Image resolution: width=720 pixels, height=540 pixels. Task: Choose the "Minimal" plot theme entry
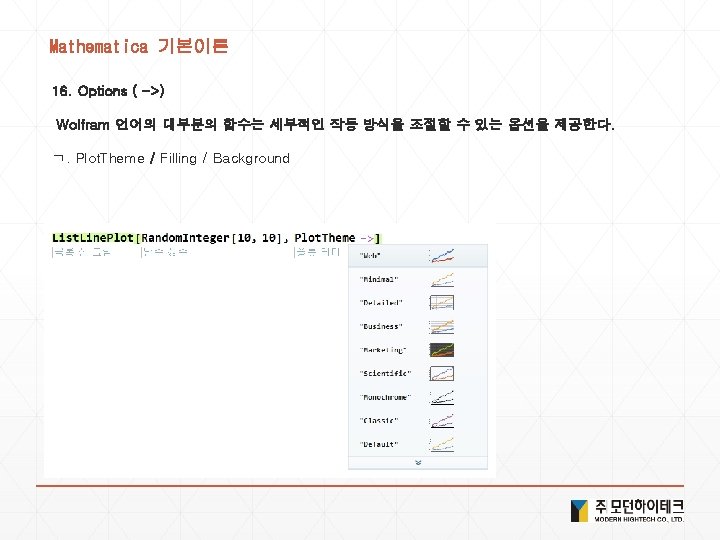[418, 279]
